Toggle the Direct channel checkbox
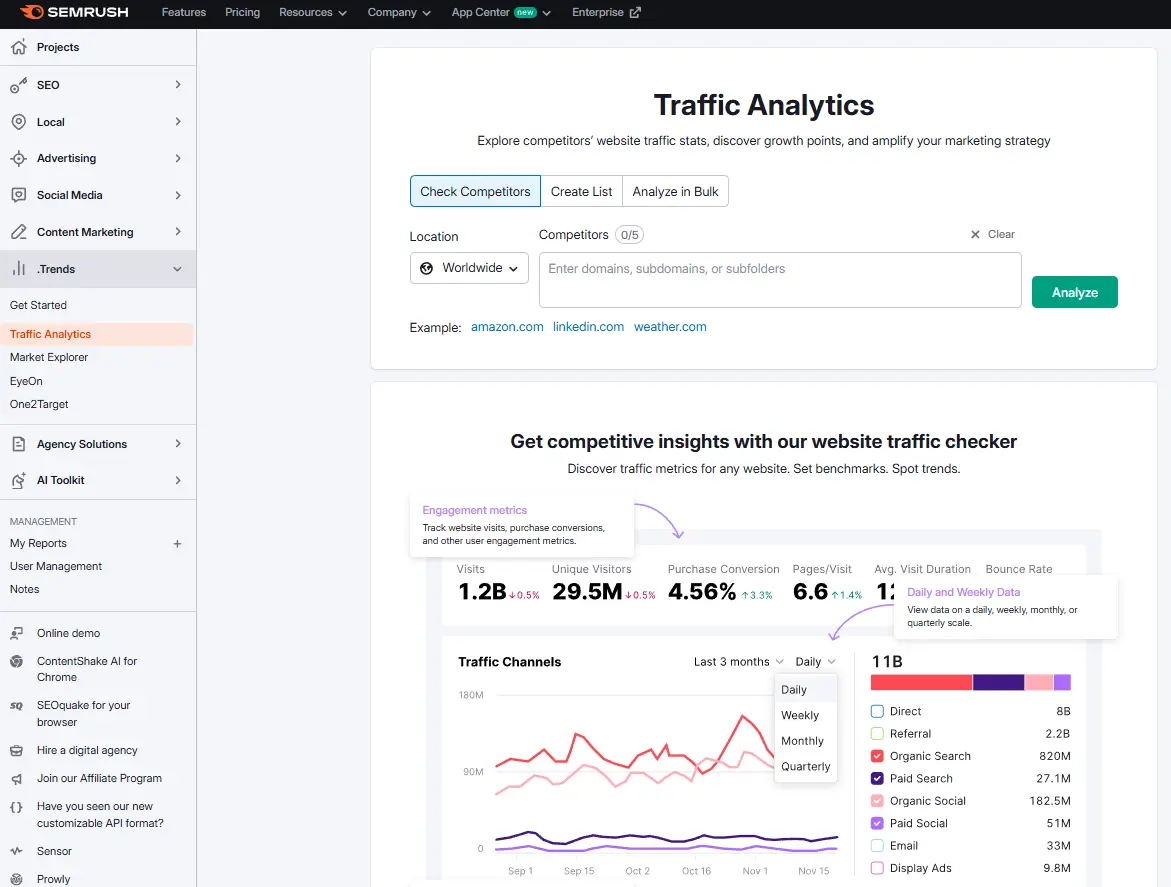The height and width of the screenshot is (887, 1171). (x=878, y=712)
